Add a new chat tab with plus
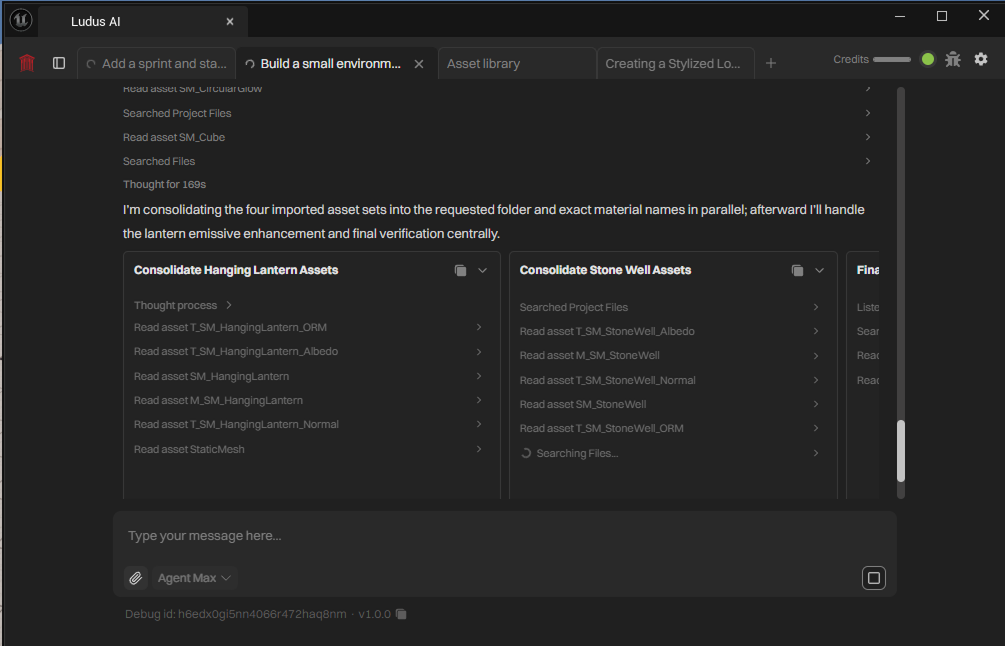The image size is (1005, 646). click(x=771, y=63)
